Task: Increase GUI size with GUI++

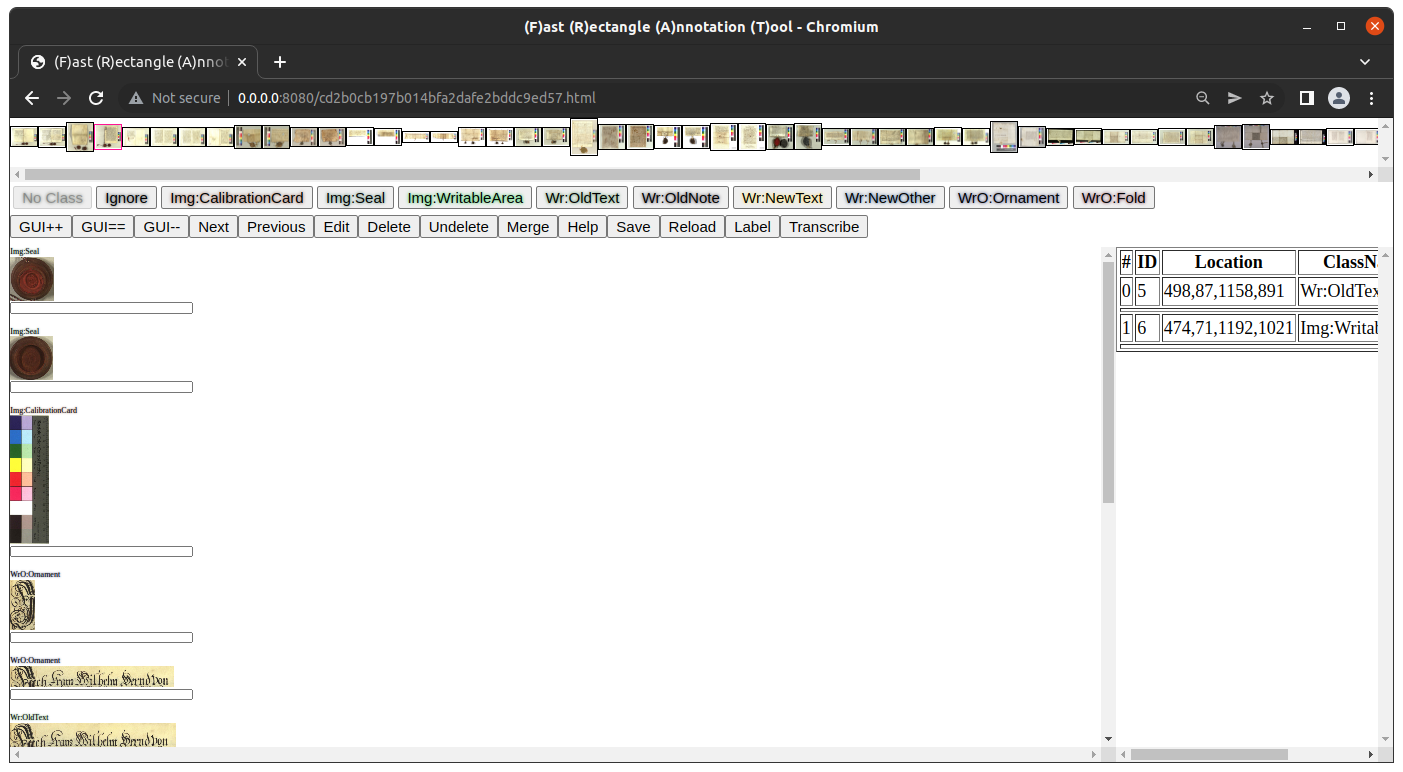Action: pyautogui.click(x=41, y=227)
